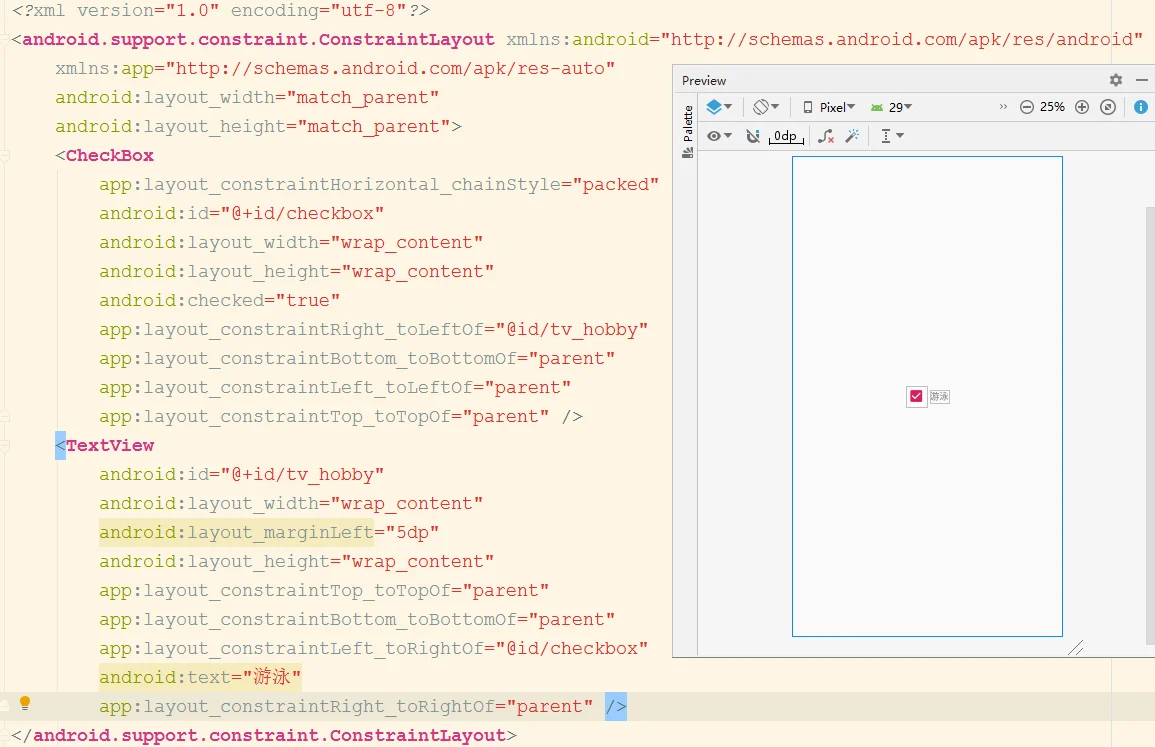The width and height of the screenshot is (1155, 747).
Task: Open the design surface layers dropdown
Action: coord(719,107)
